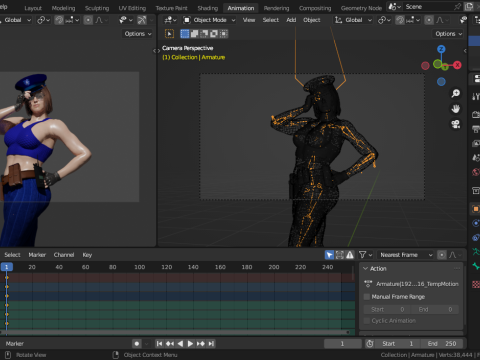Switch to the Shading workspace tab

(208, 8)
